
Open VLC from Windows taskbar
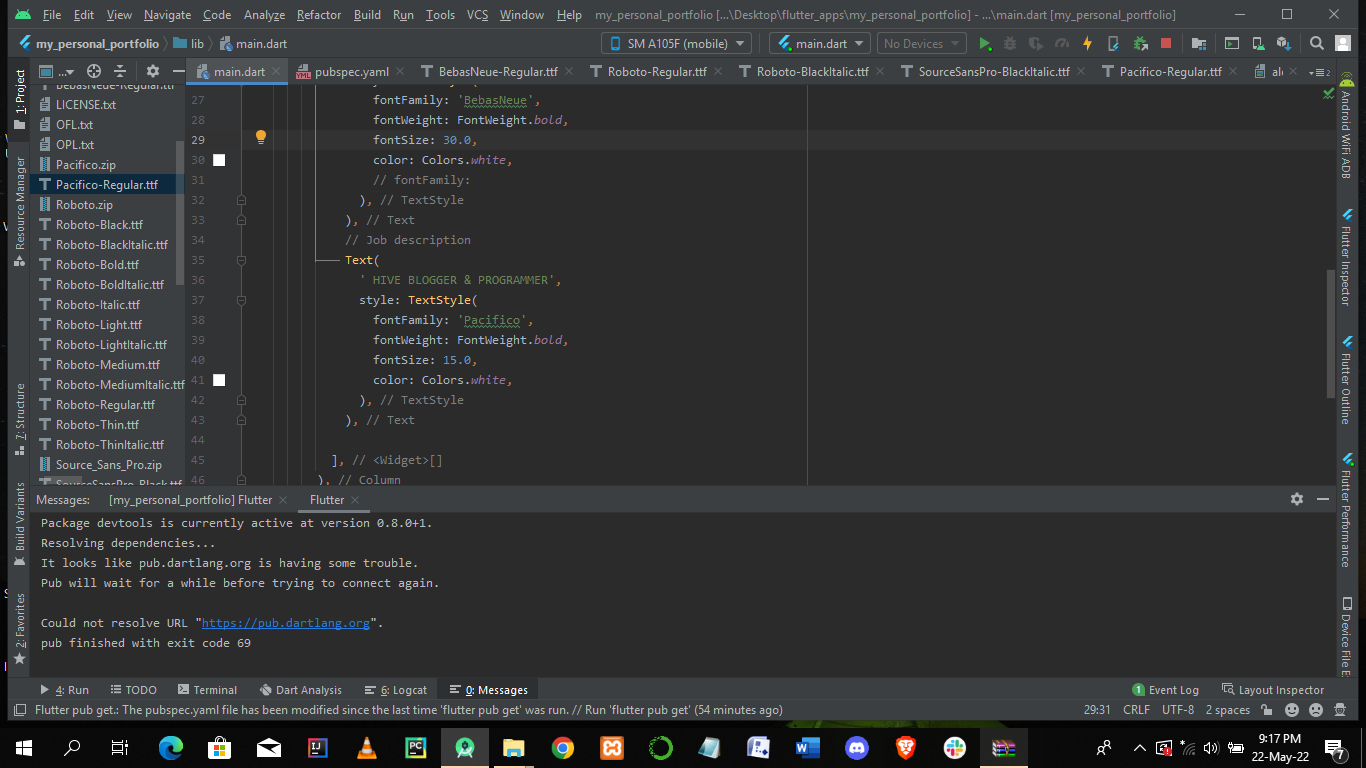coord(367,747)
